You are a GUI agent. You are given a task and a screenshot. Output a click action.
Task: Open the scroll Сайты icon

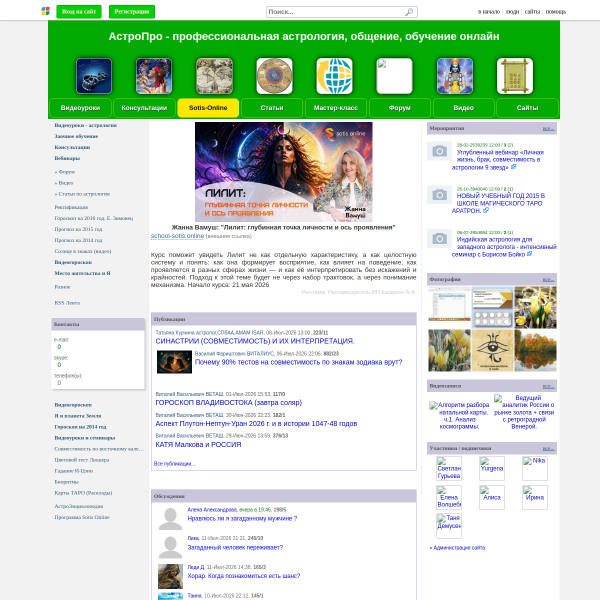coord(515,76)
